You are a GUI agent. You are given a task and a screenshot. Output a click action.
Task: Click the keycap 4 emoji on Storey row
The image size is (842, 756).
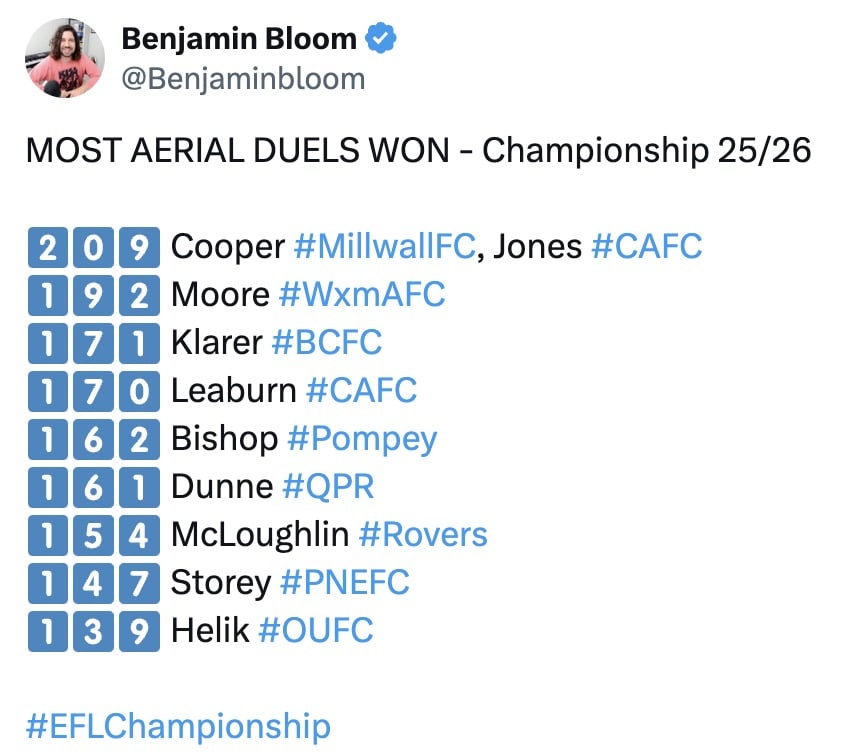pyautogui.click(x=94, y=582)
